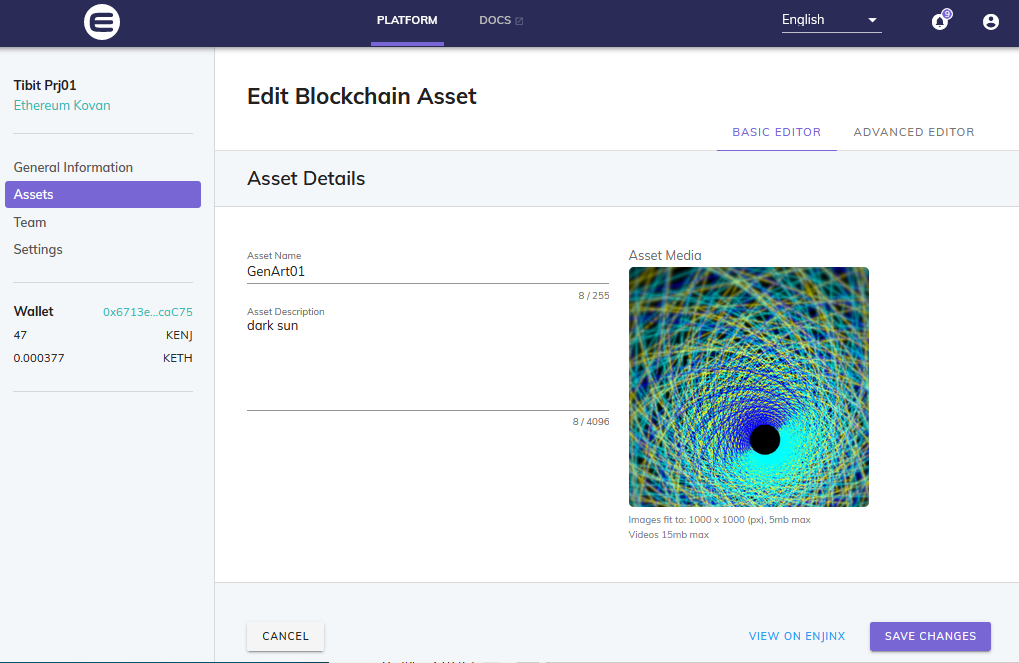The height and width of the screenshot is (663, 1019).
Task: Select the Basic Editor tab
Action: (x=776, y=132)
